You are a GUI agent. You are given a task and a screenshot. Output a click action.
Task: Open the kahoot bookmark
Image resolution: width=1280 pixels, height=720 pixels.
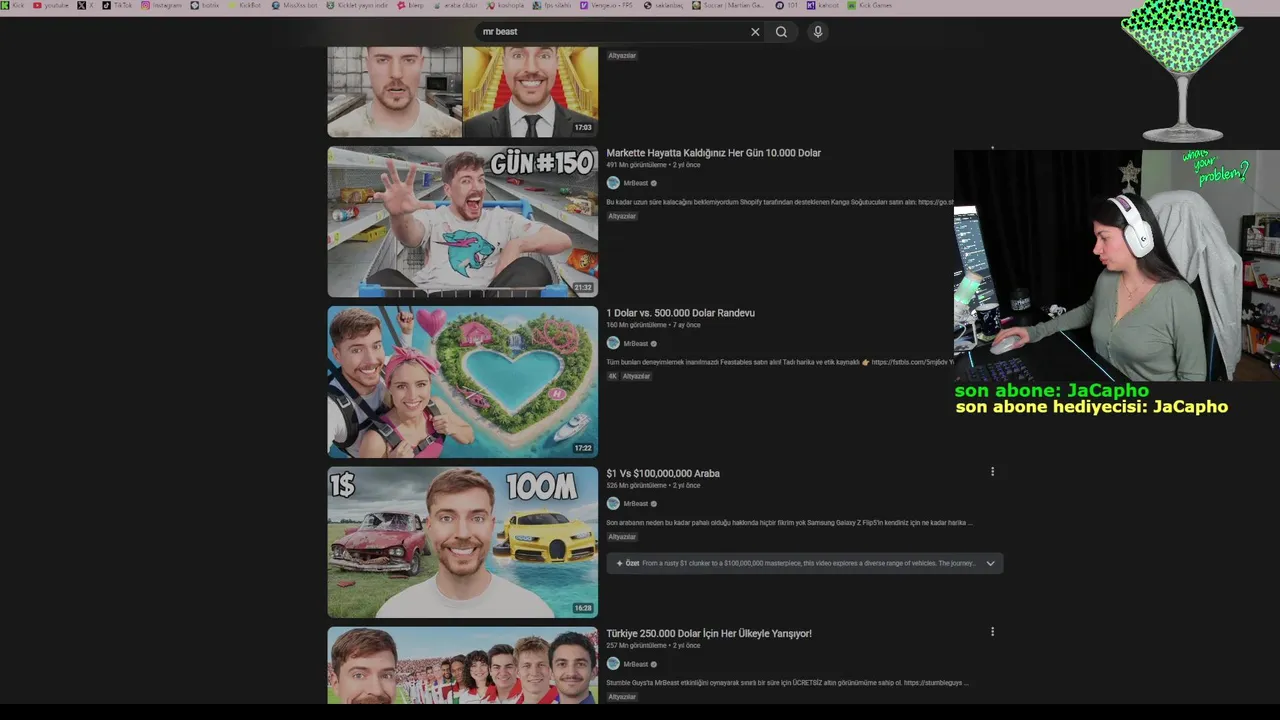click(823, 5)
